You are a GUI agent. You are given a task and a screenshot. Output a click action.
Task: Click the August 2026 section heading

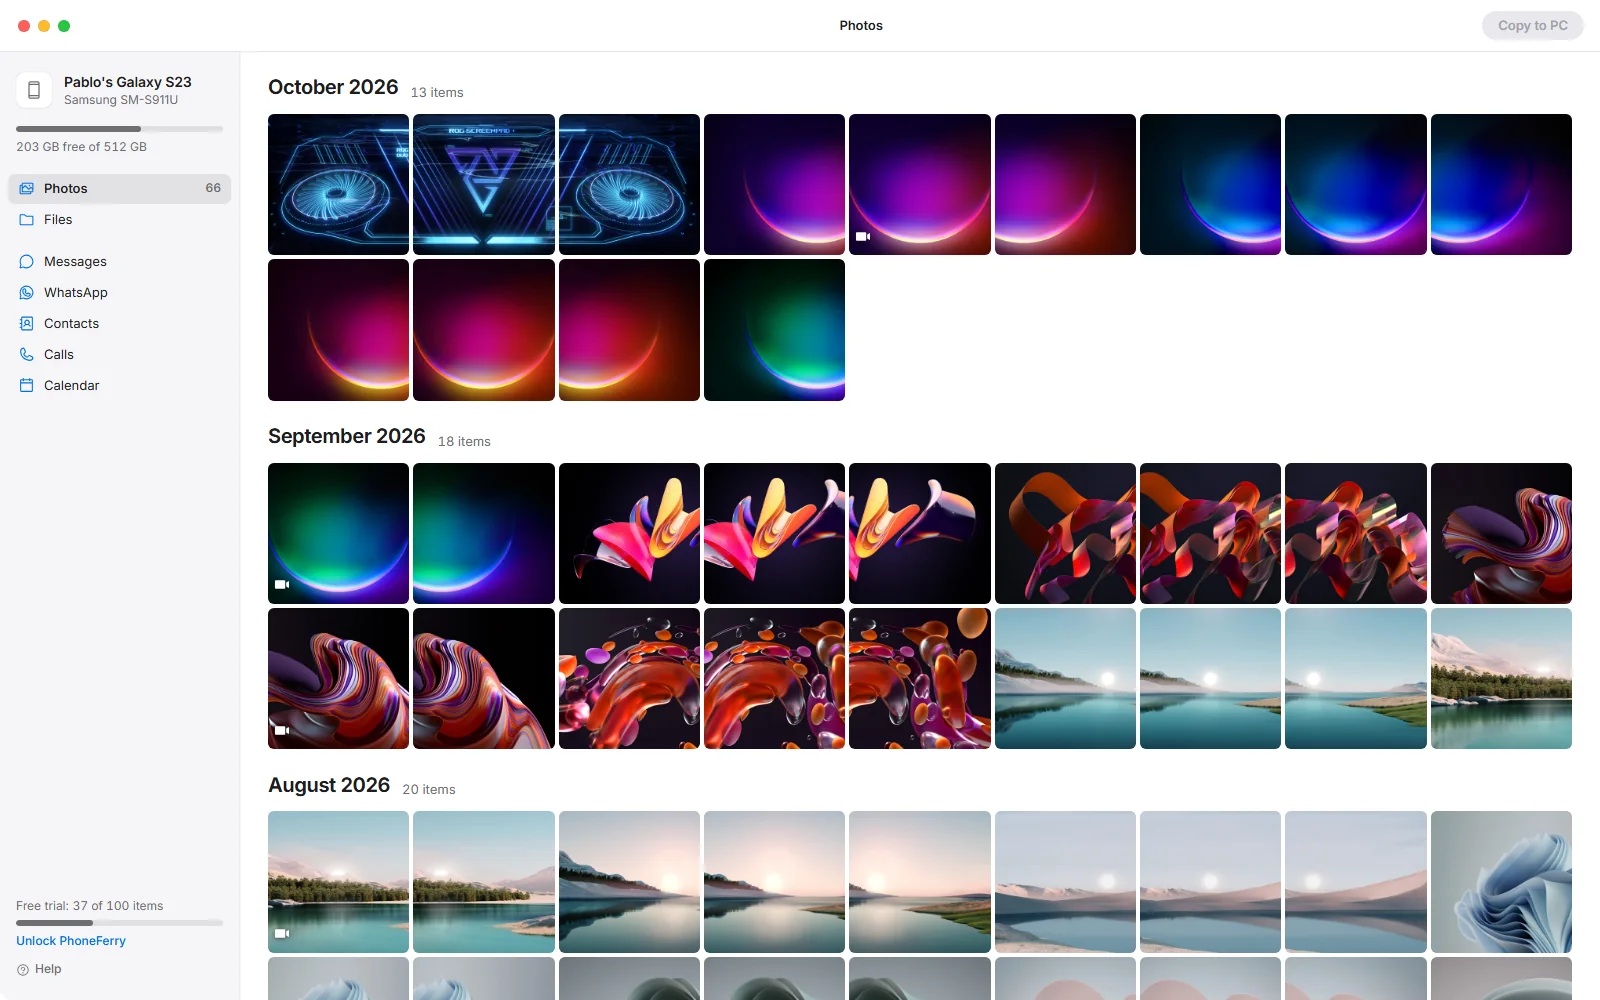tap(329, 786)
